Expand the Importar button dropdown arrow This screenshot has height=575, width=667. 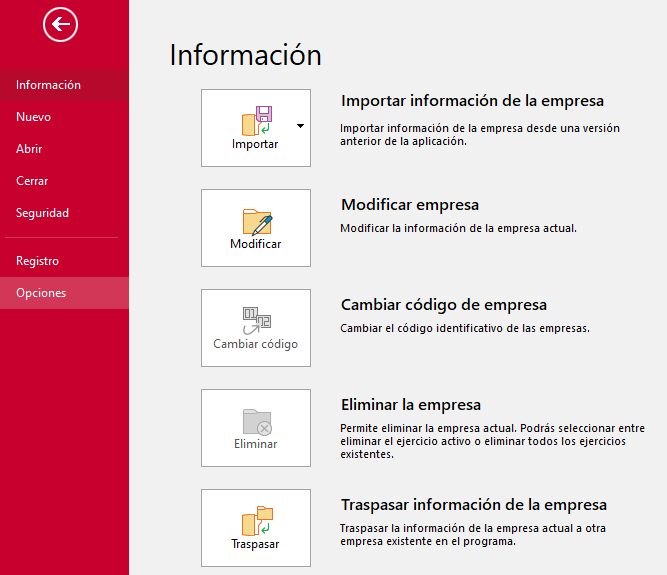300,127
